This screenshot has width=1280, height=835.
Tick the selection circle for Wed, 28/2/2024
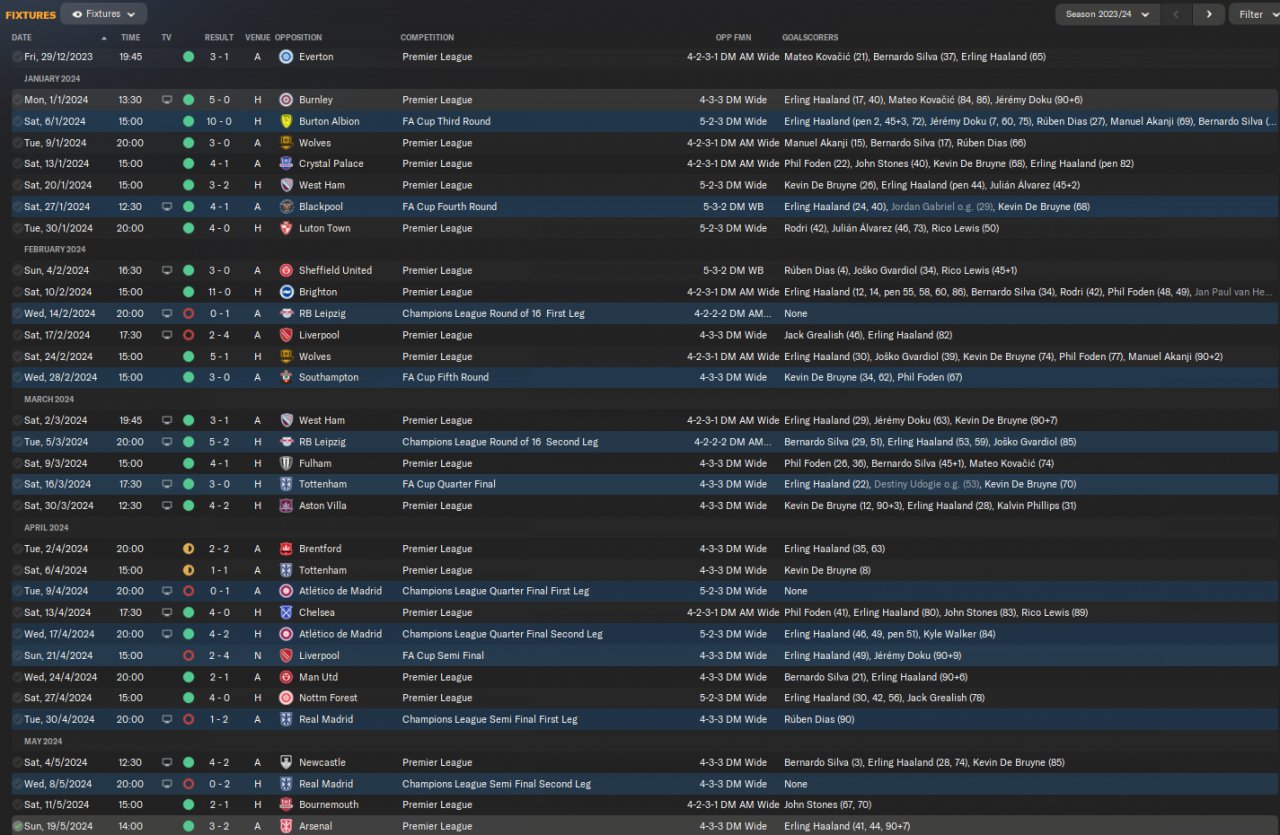(17, 378)
